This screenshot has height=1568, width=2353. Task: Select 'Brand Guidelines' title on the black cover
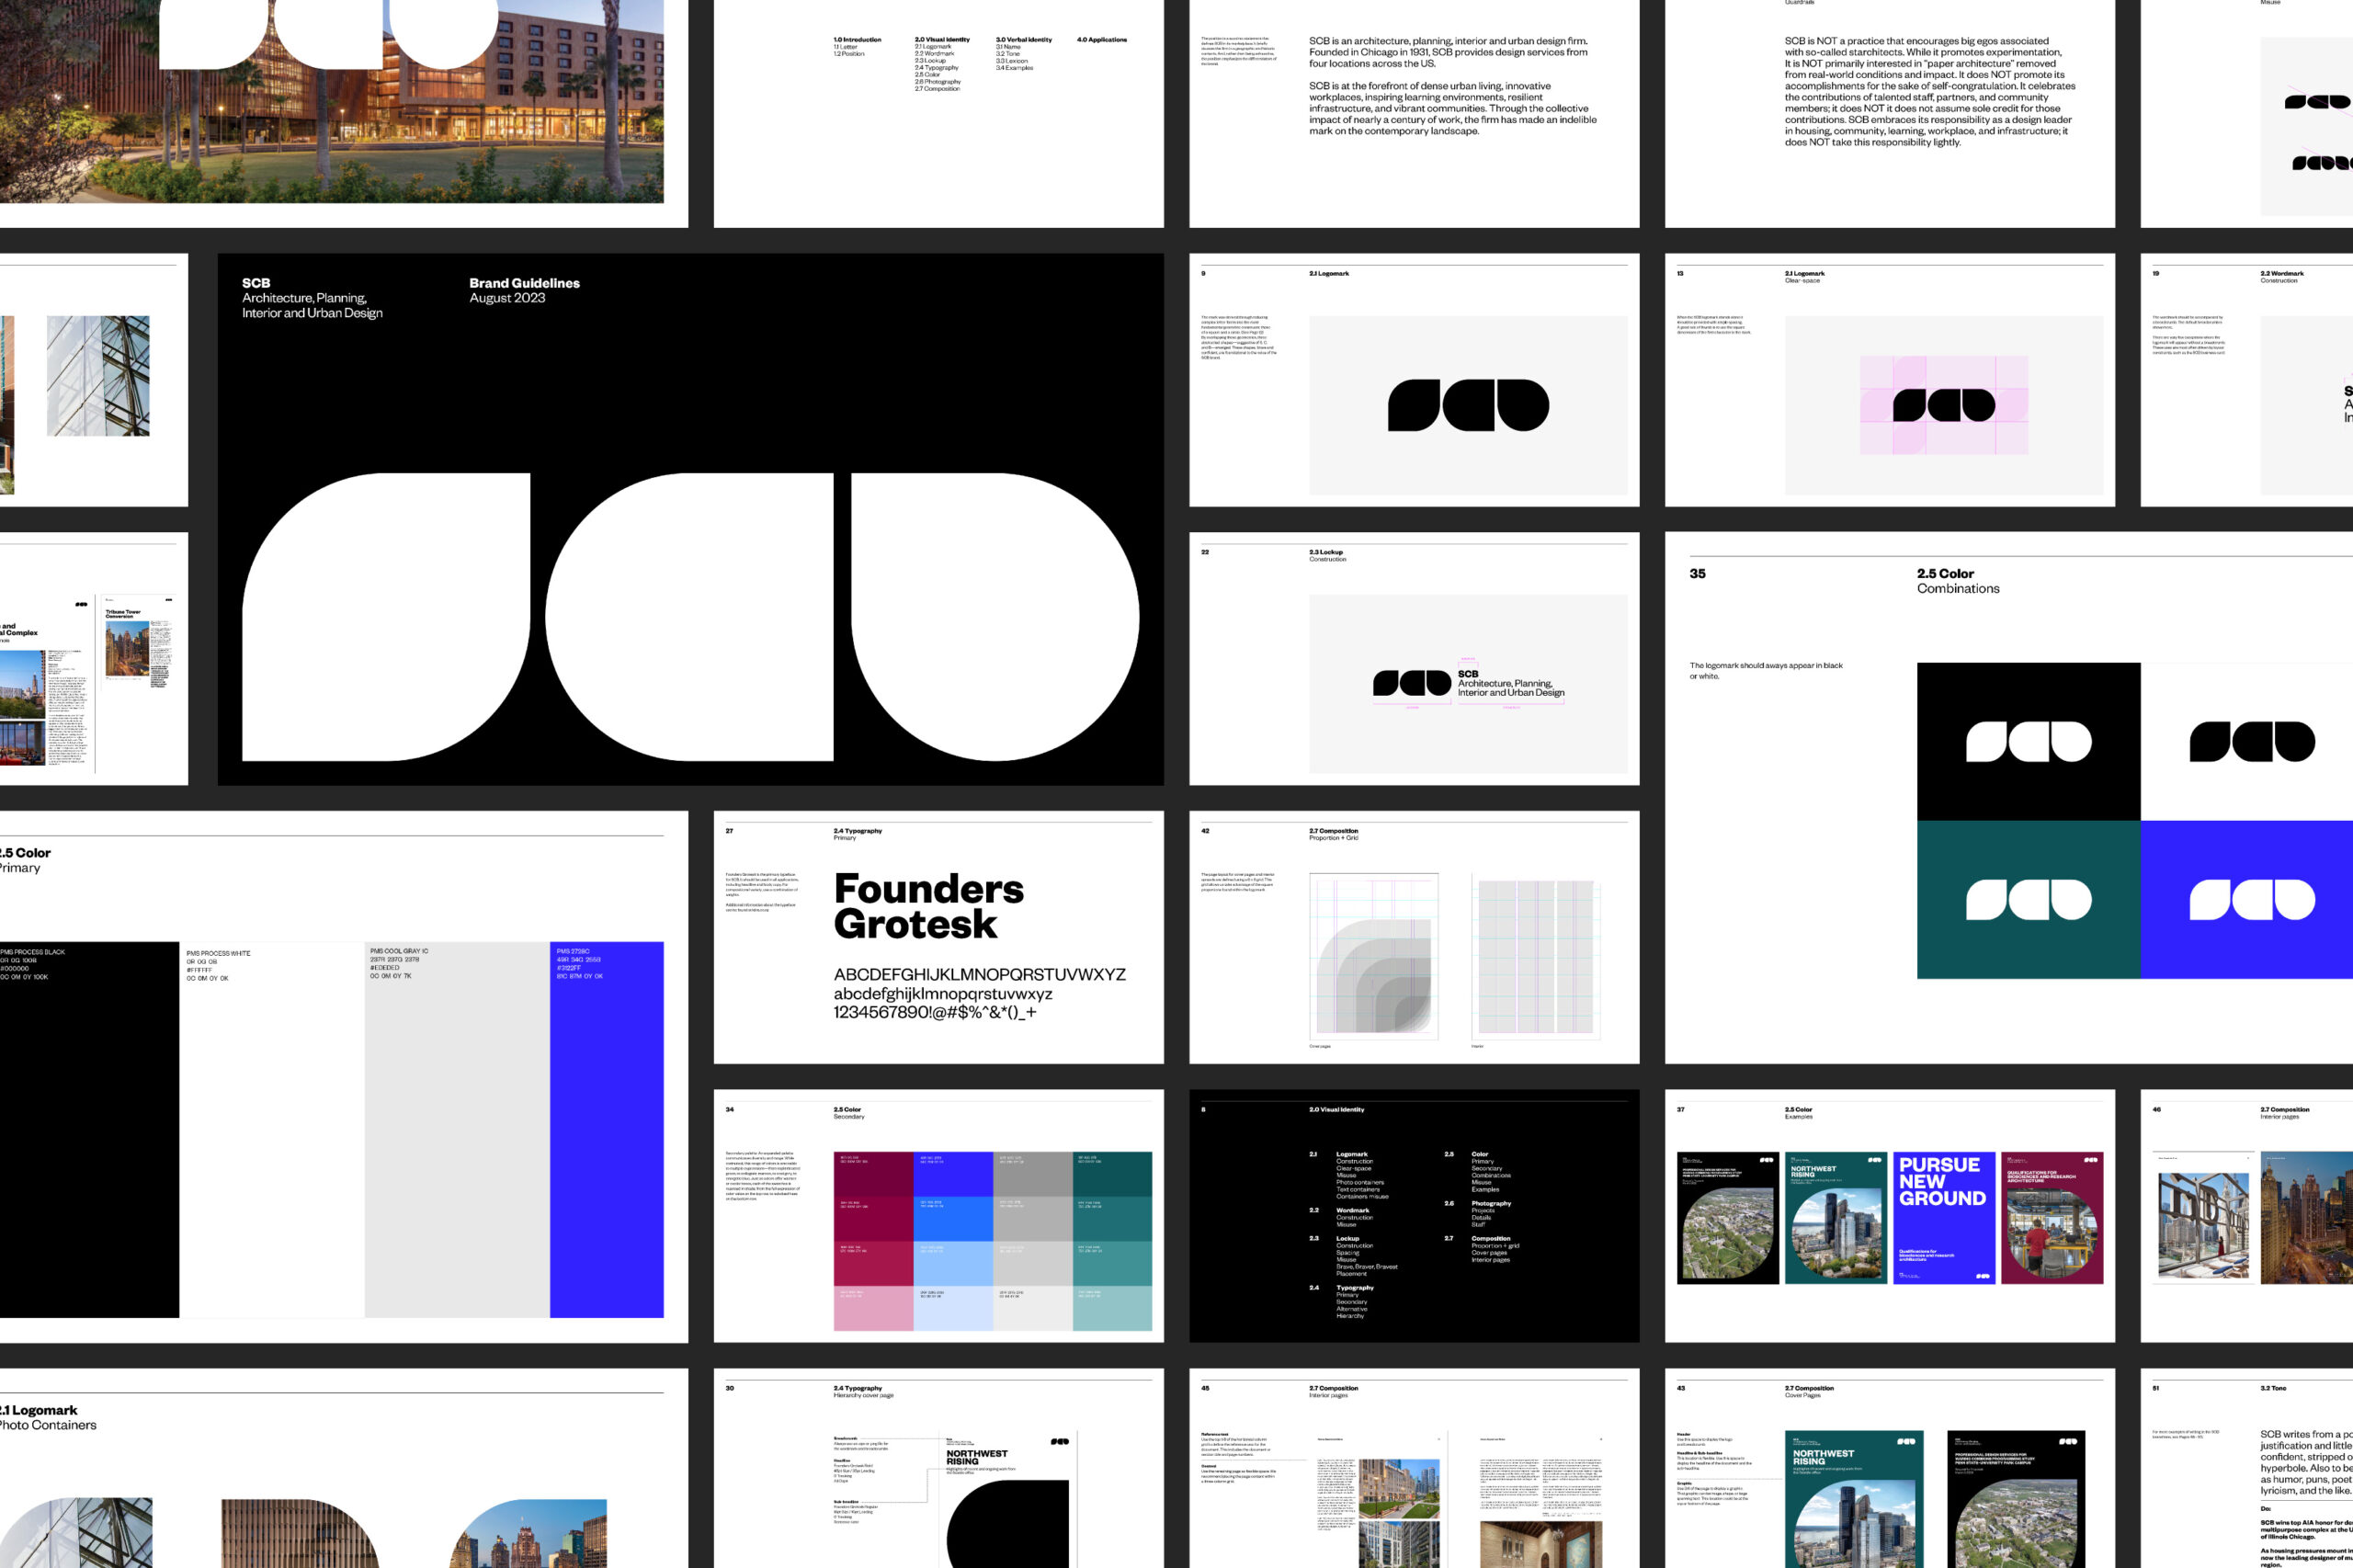[x=524, y=283]
